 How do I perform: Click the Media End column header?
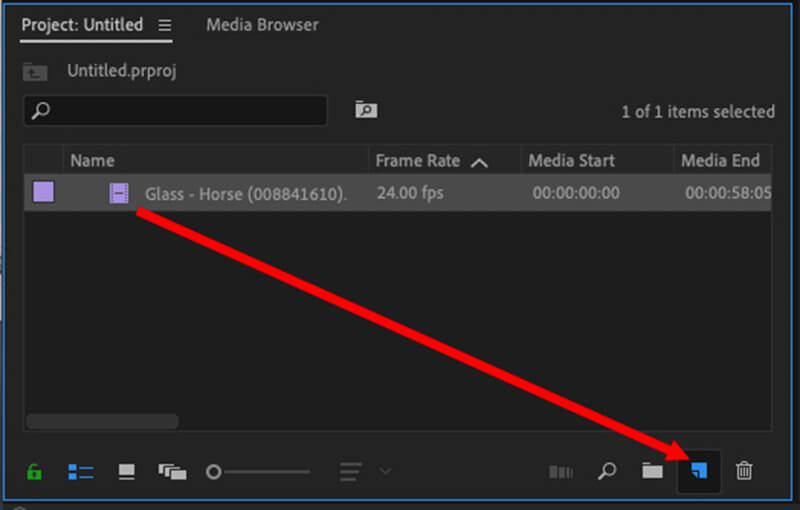pyautogui.click(x=720, y=161)
